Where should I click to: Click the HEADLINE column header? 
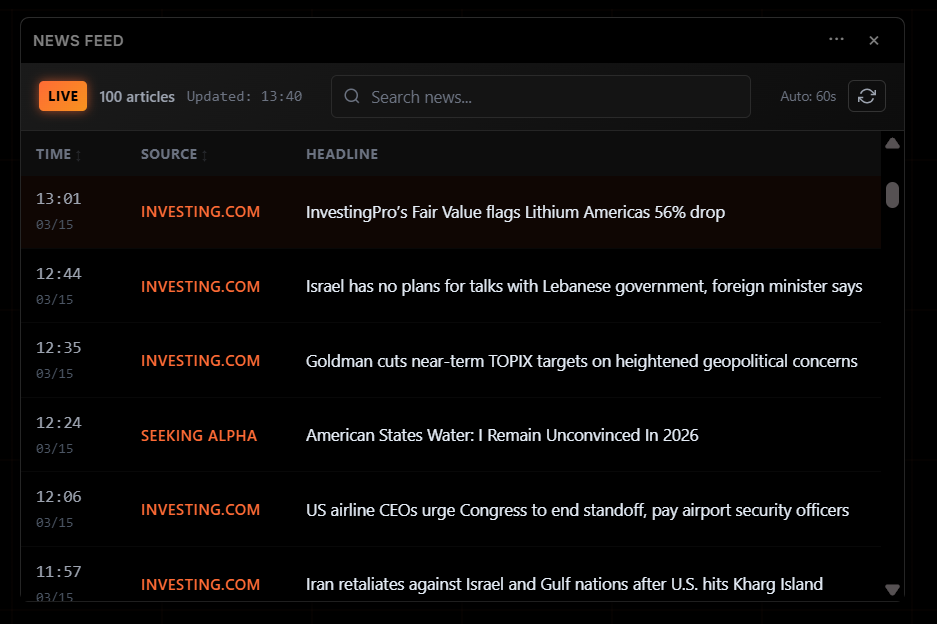[342, 154]
